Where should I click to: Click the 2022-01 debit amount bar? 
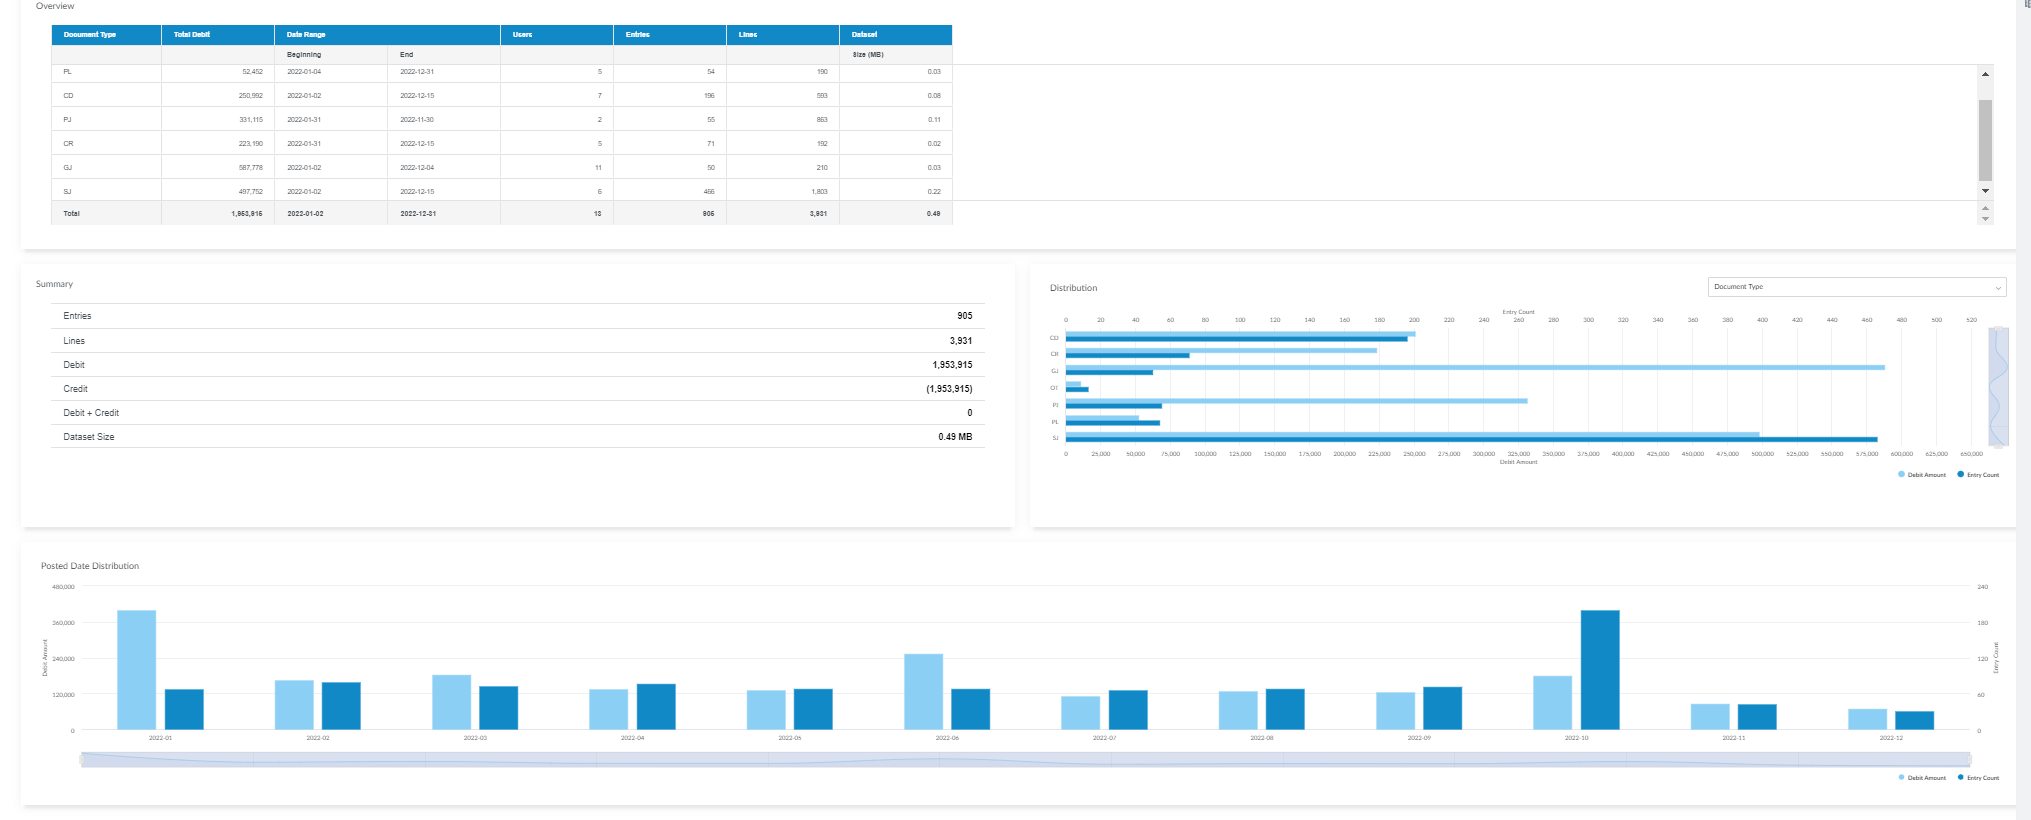pyautogui.click(x=136, y=670)
